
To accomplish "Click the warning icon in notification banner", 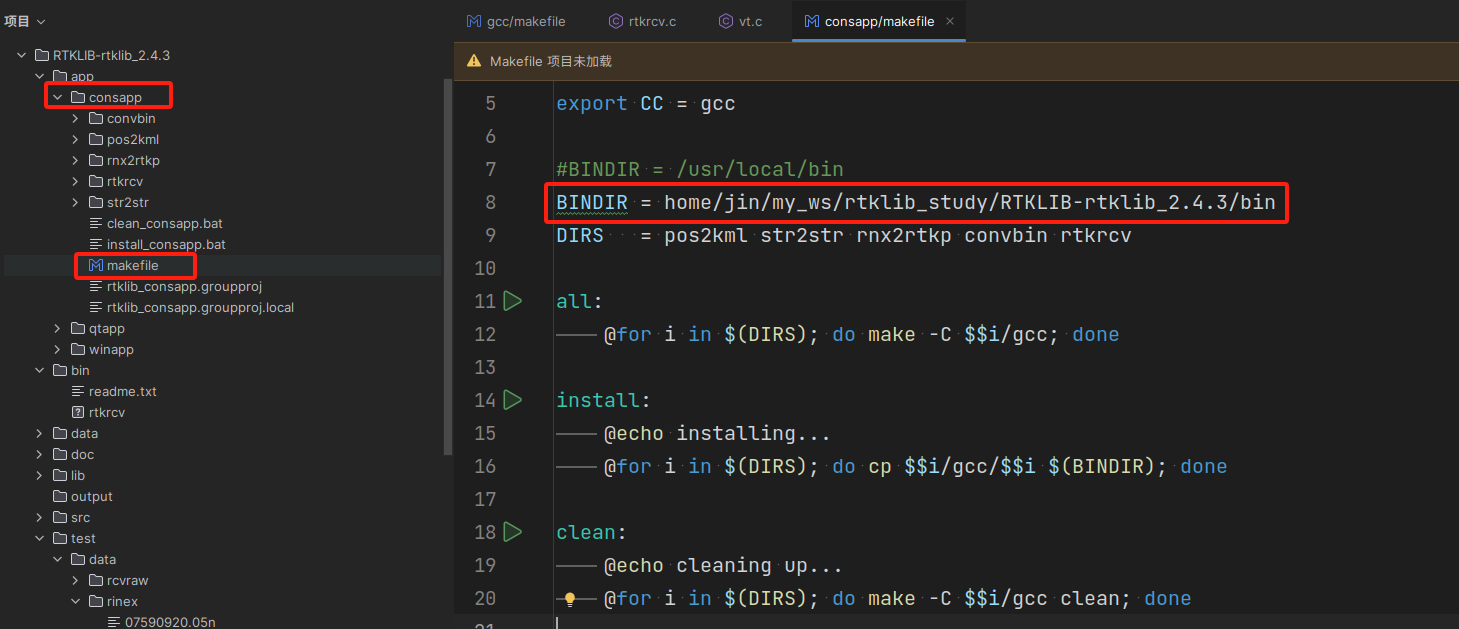I will [474, 61].
